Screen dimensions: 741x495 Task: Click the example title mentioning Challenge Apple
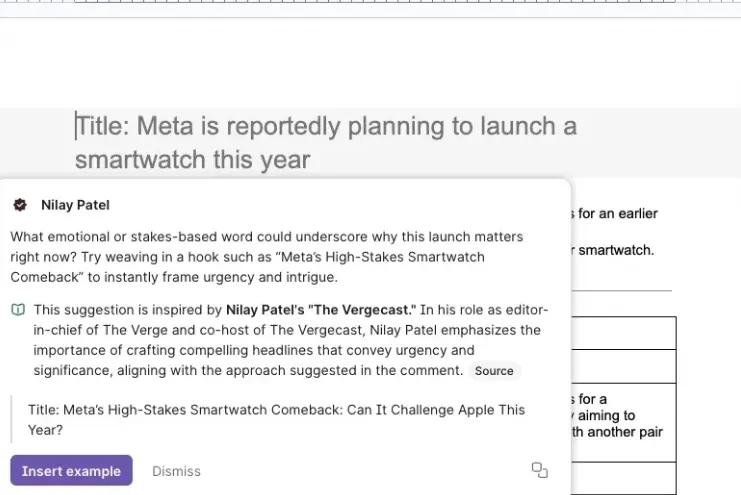[x=276, y=420]
